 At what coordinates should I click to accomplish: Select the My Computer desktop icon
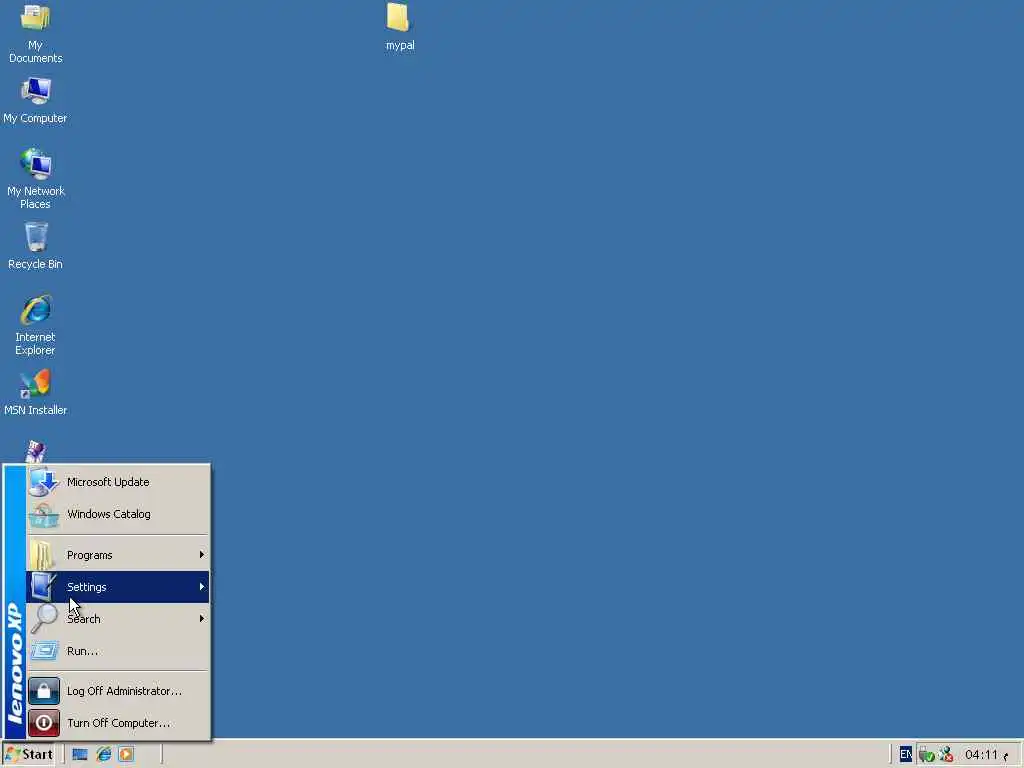tap(35, 100)
